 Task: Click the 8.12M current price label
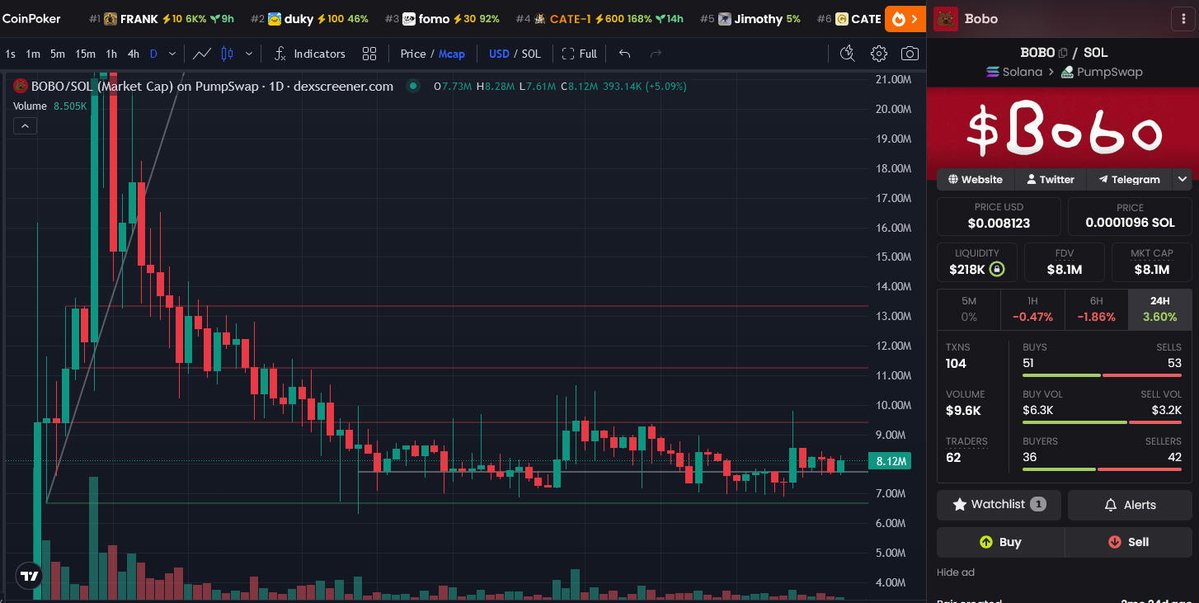click(x=890, y=461)
